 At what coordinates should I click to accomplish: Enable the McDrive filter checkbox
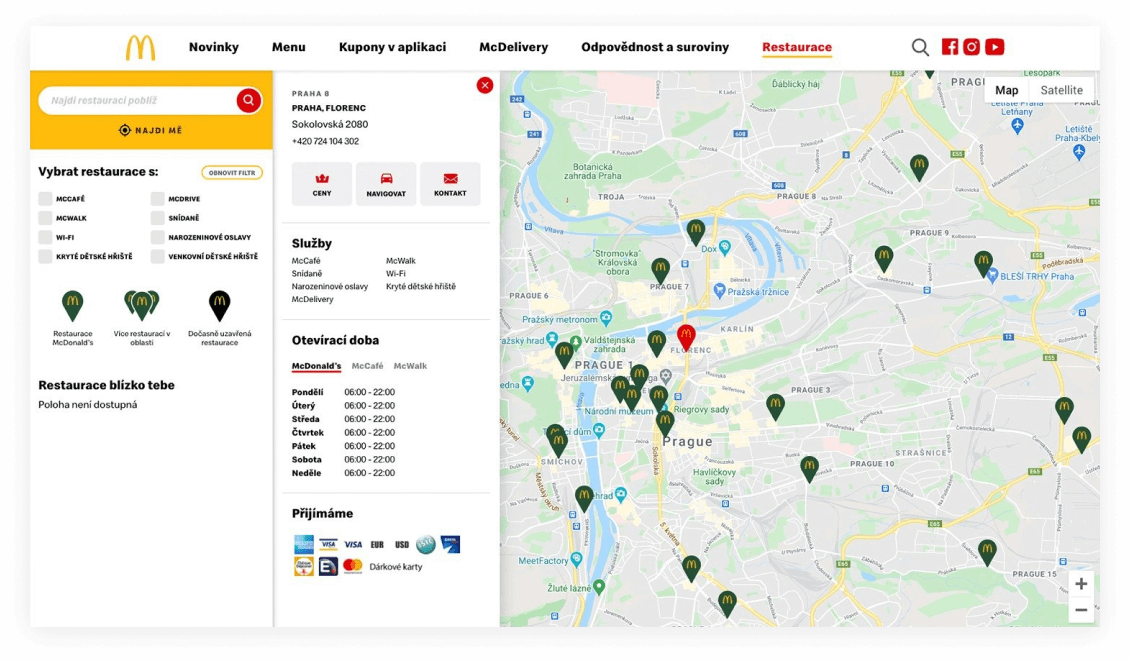pos(158,199)
